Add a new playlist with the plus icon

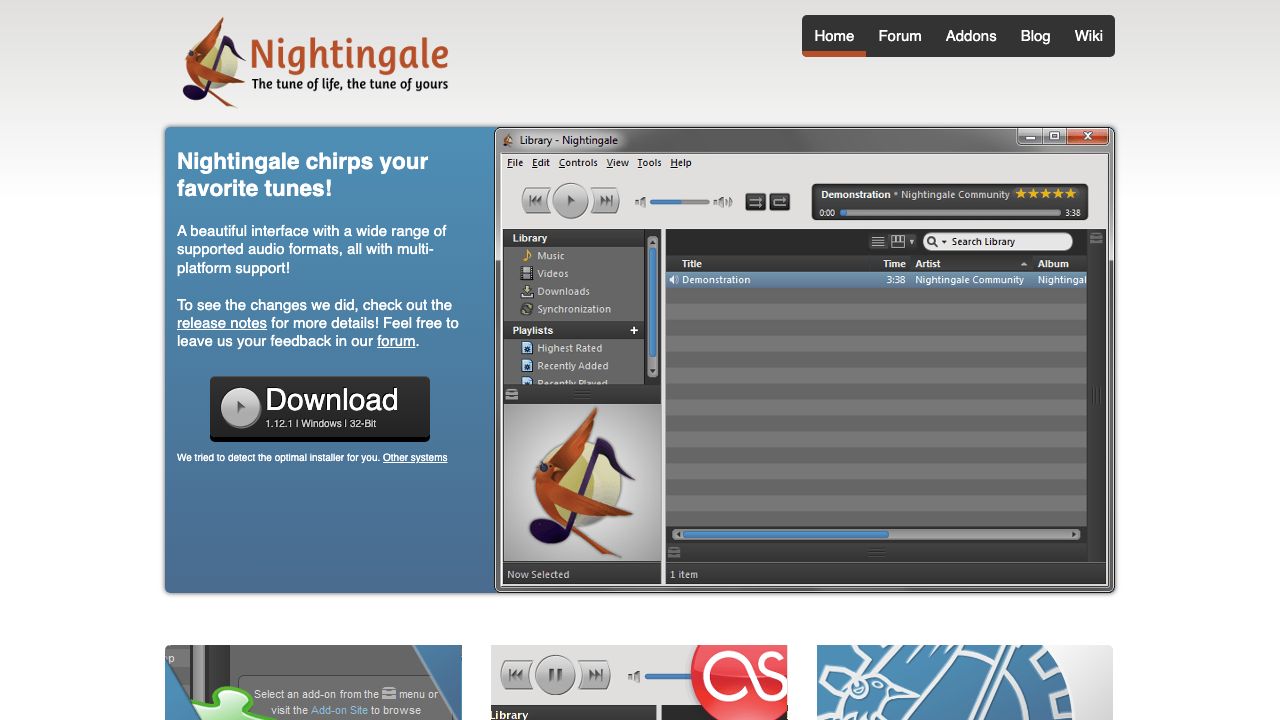tap(633, 330)
